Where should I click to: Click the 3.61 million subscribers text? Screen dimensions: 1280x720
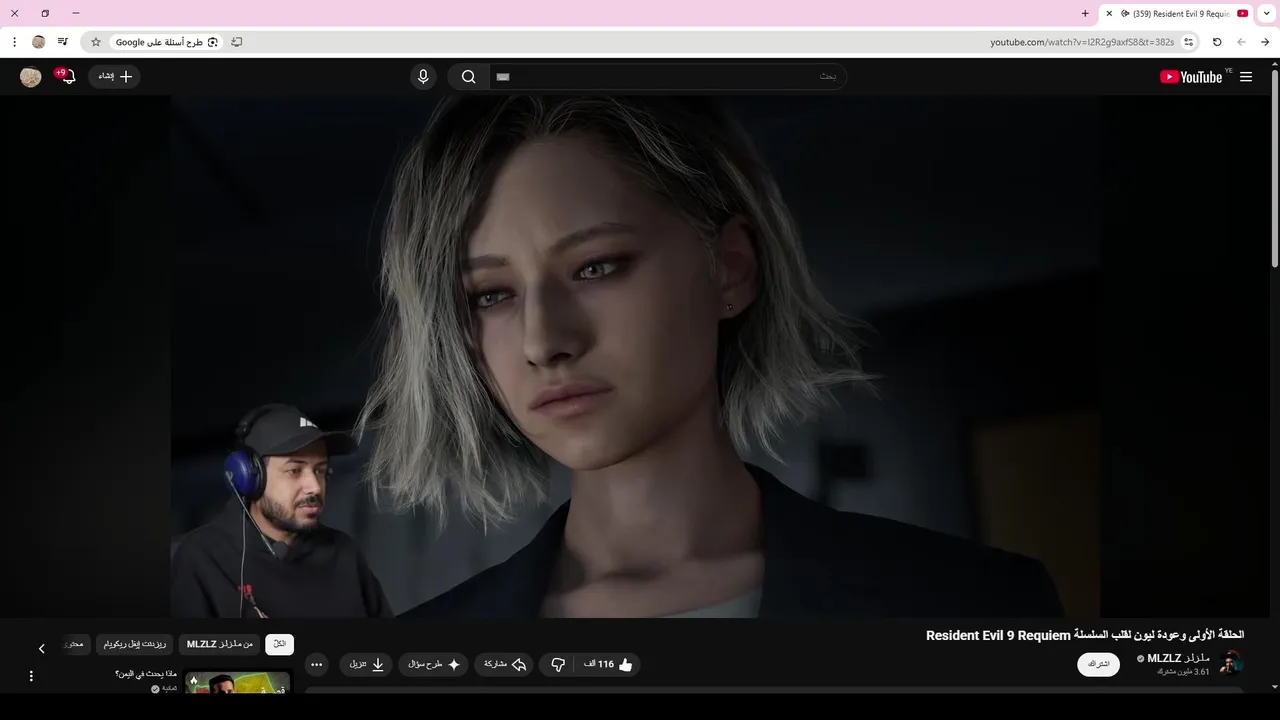click(1183, 672)
